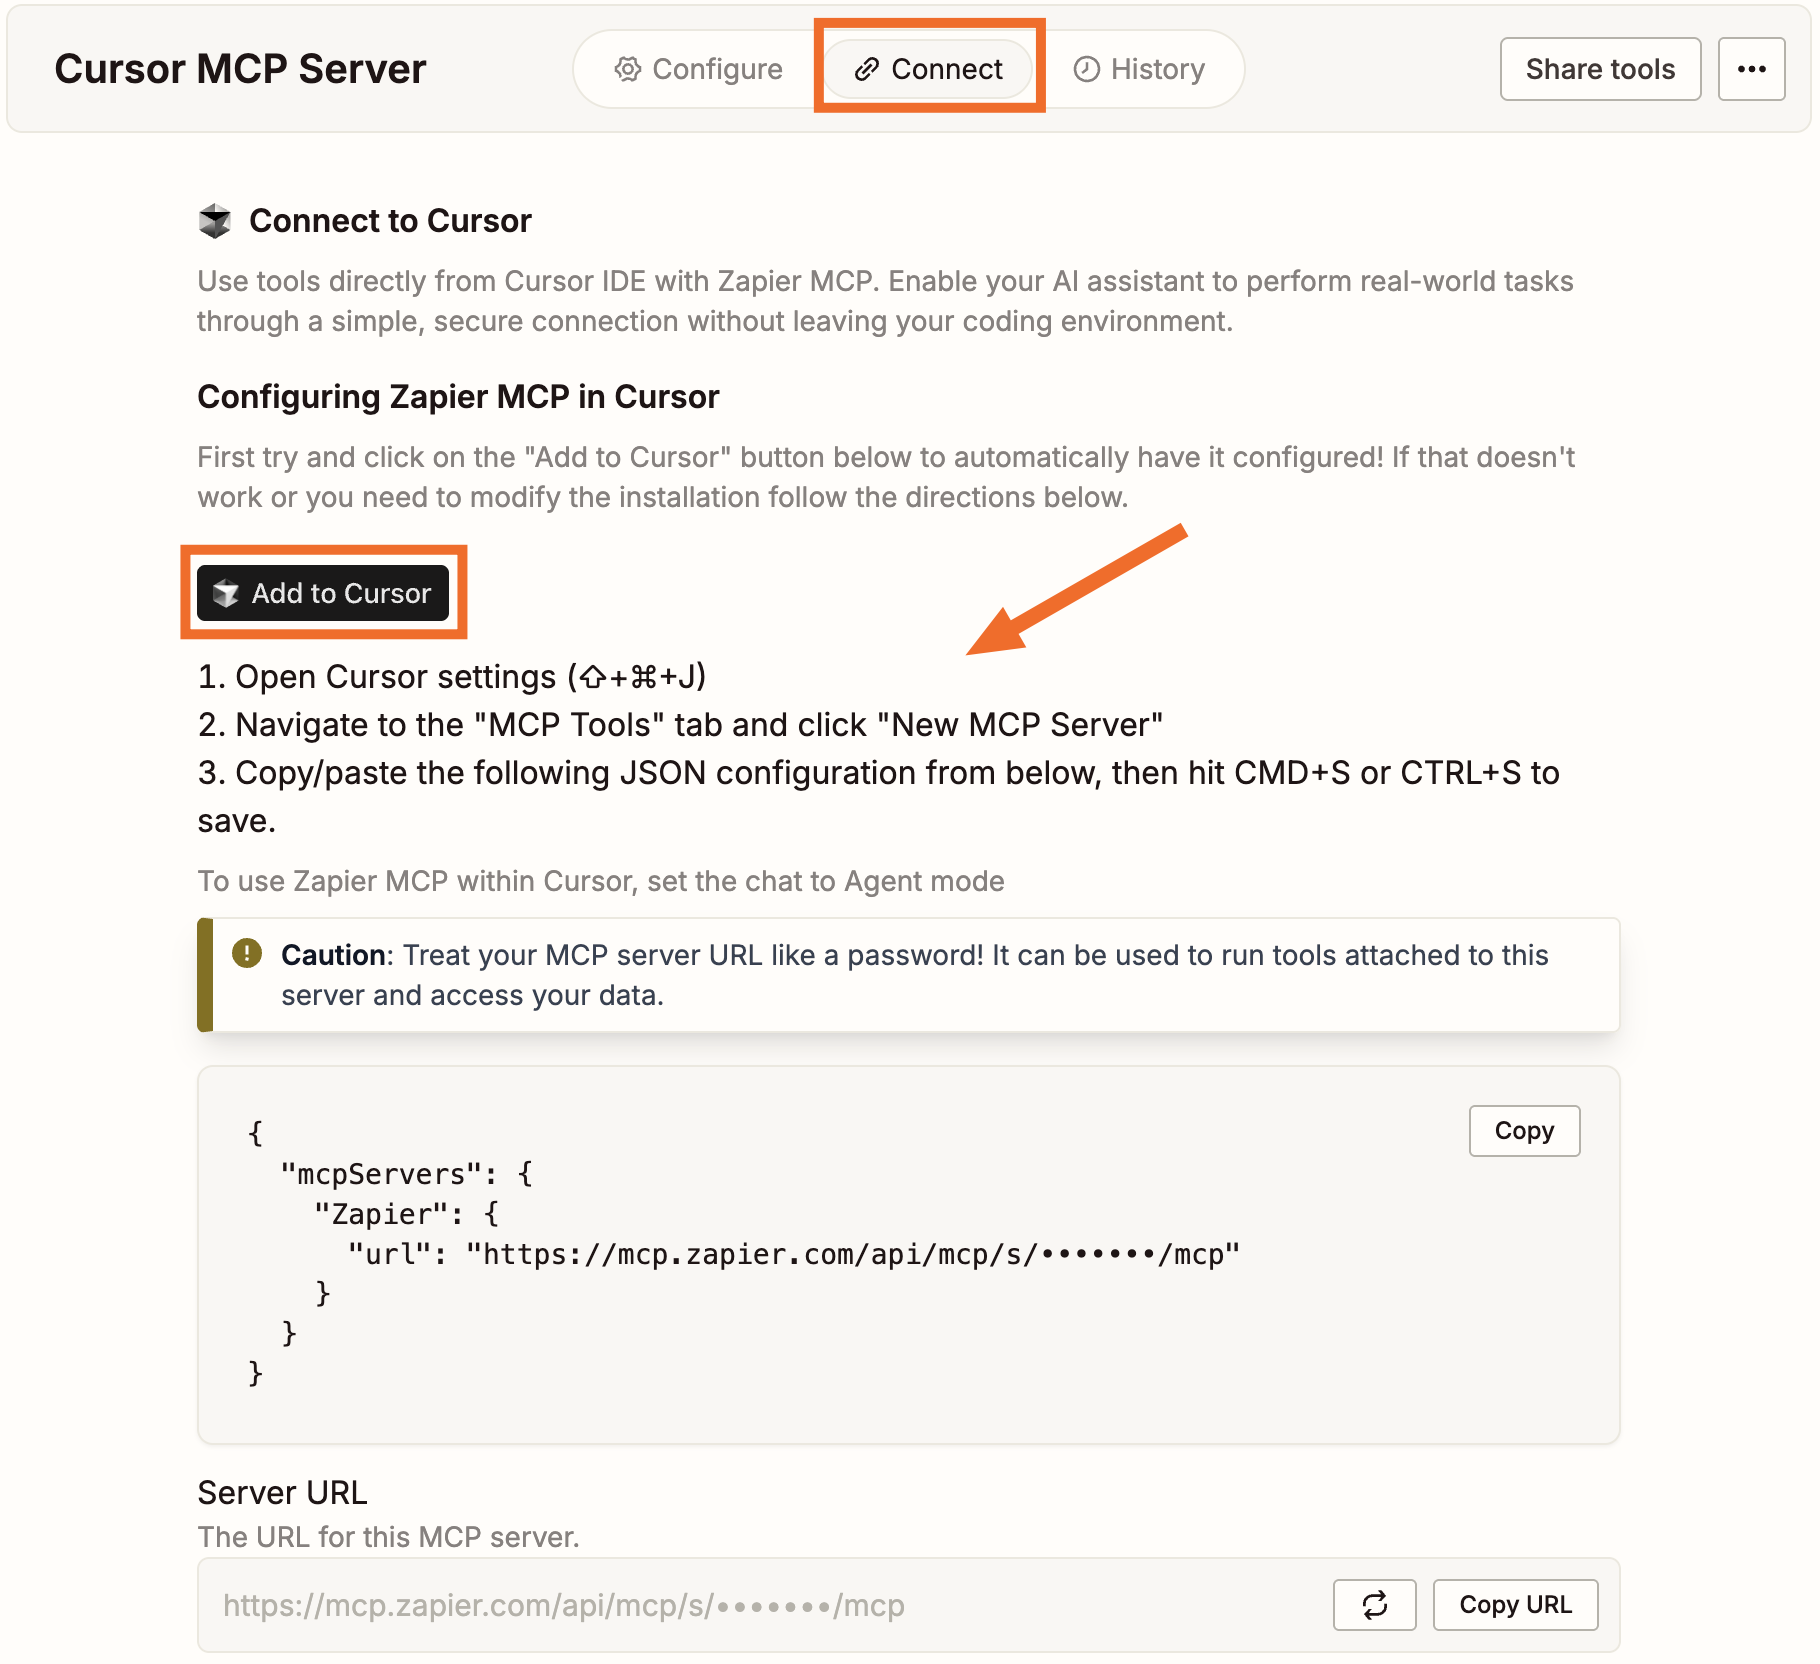This screenshot has height=1664, width=1820.
Task: Click the link icon beside Connect
Action: pos(868,68)
